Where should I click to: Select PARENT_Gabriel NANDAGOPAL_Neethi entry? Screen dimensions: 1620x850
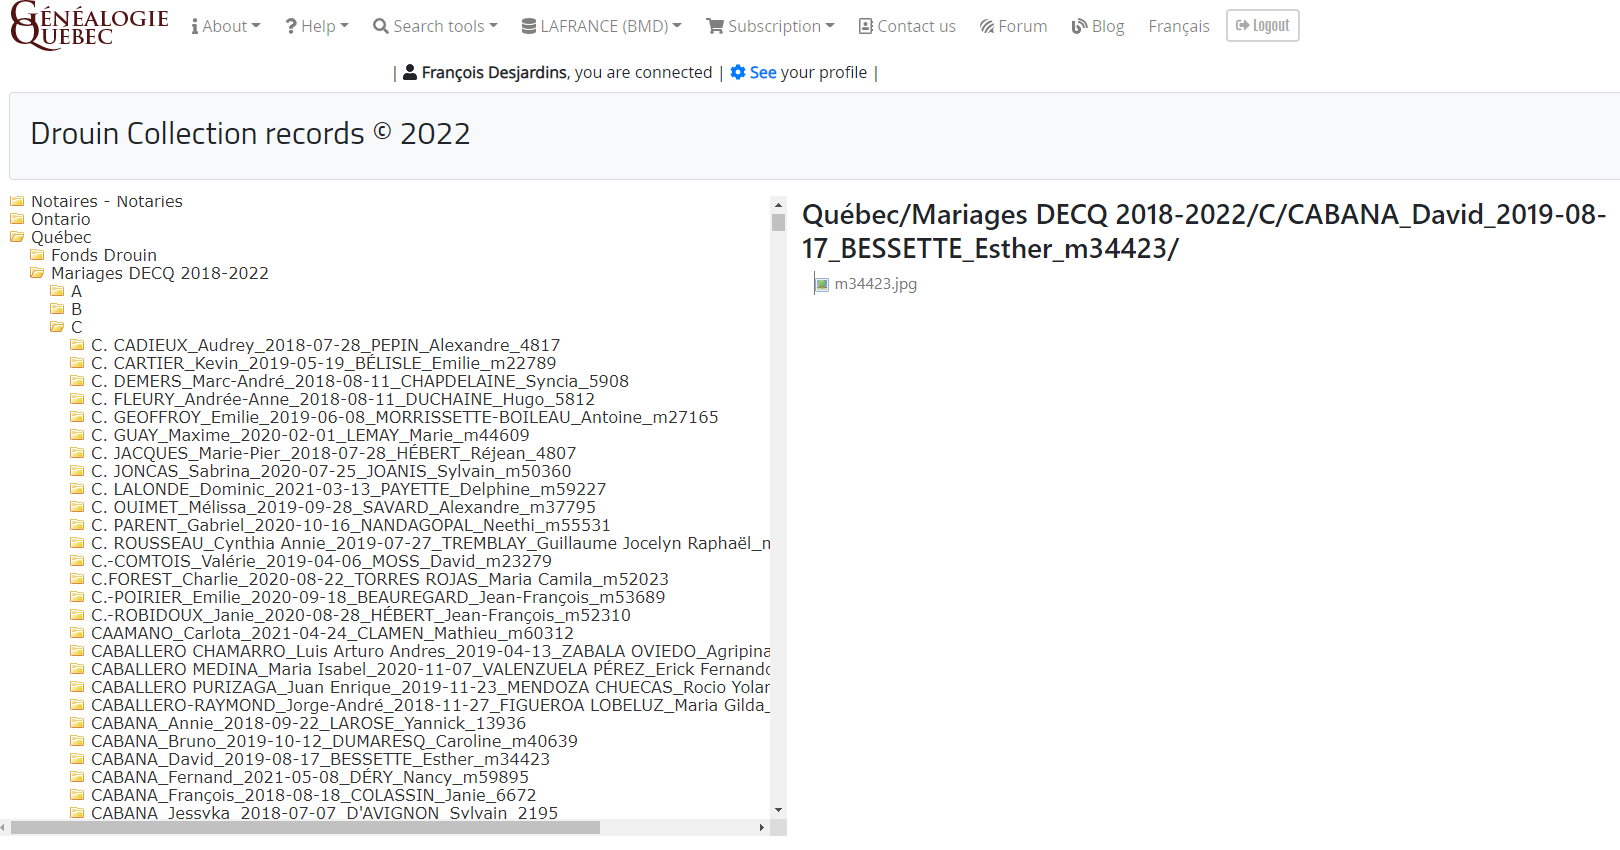(x=351, y=525)
